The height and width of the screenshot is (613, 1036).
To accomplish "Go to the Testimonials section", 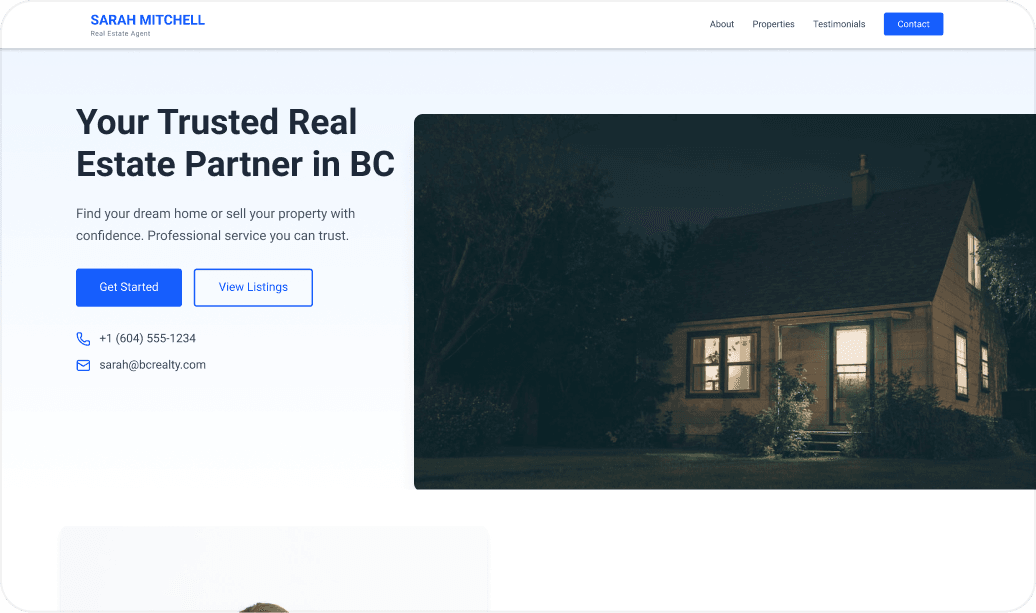I will click(838, 23).
